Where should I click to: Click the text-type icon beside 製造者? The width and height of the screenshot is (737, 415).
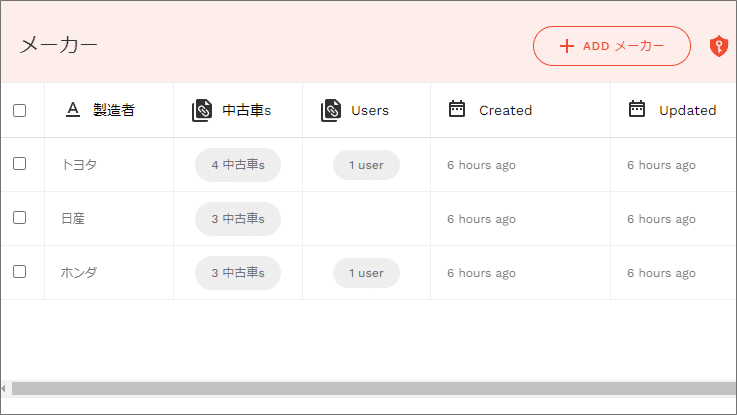point(72,110)
